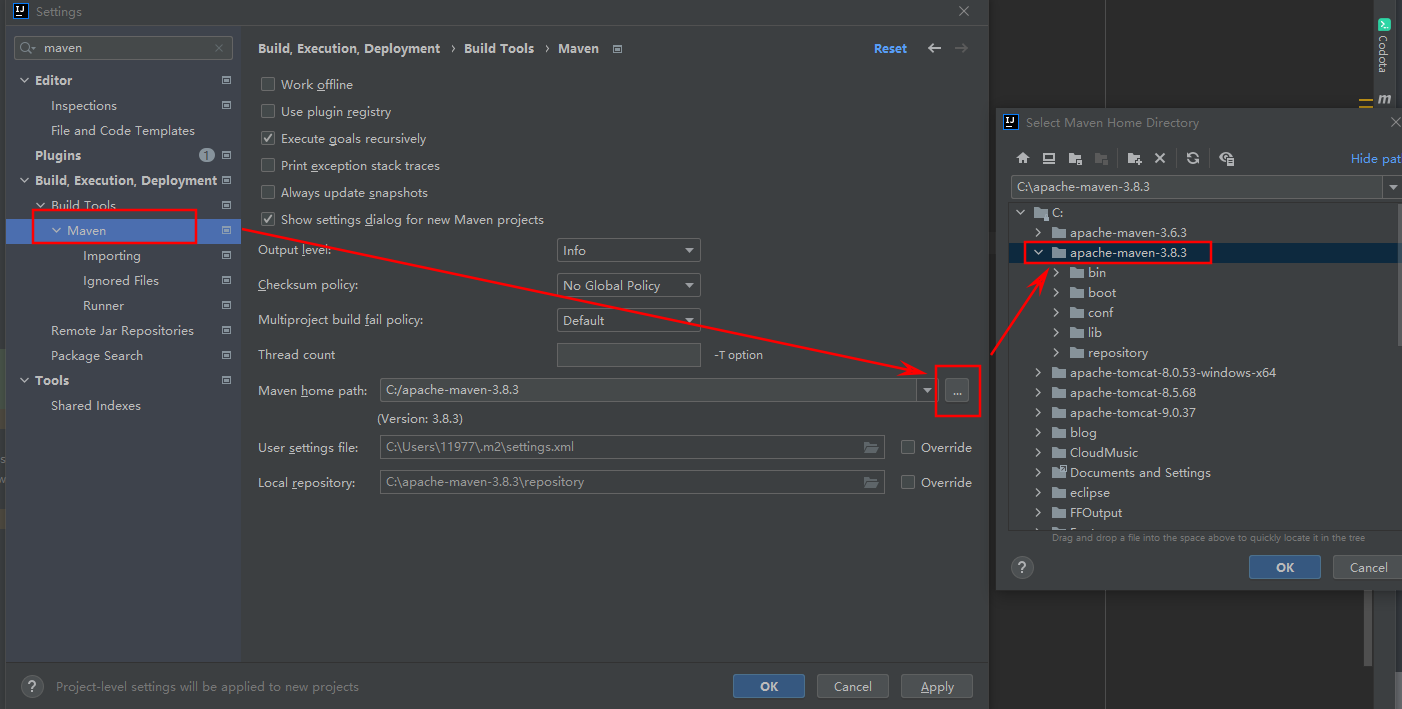Click the New Folder icon
This screenshot has height=709, width=1402.
point(1134,158)
